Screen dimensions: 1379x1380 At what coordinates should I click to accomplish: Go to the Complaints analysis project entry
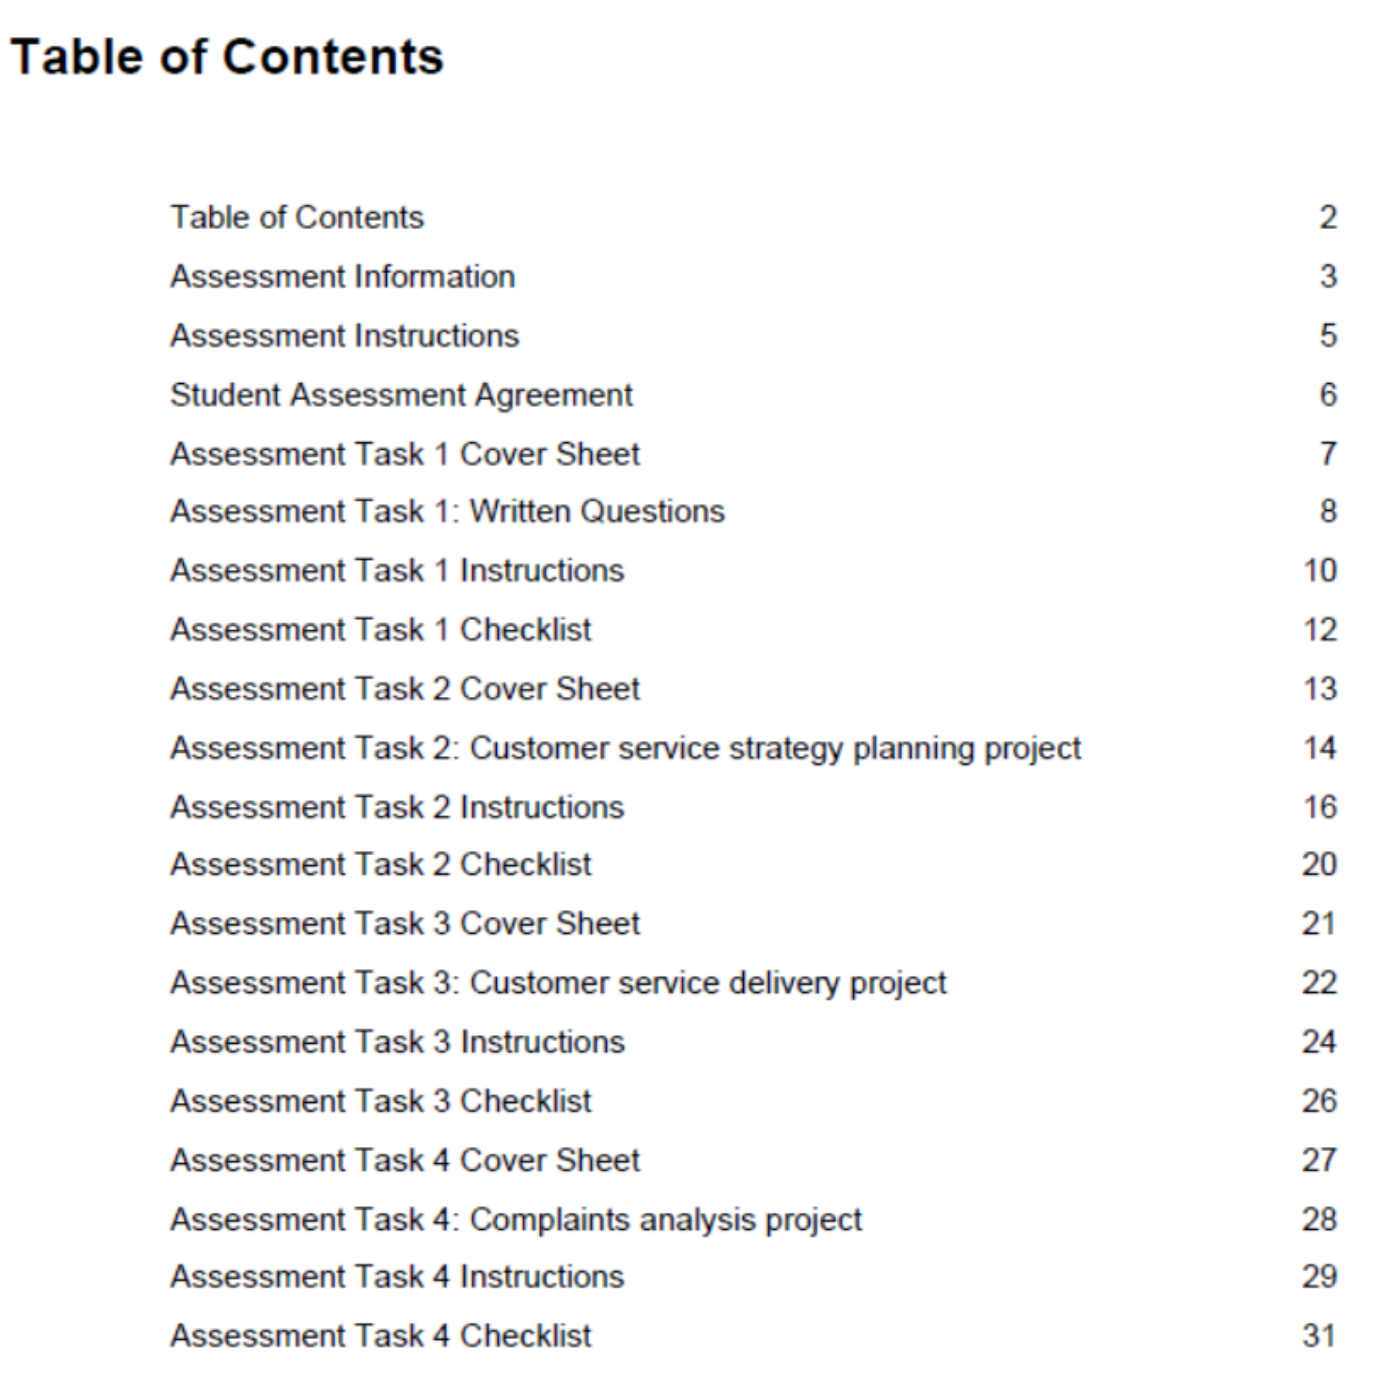point(516,1220)
